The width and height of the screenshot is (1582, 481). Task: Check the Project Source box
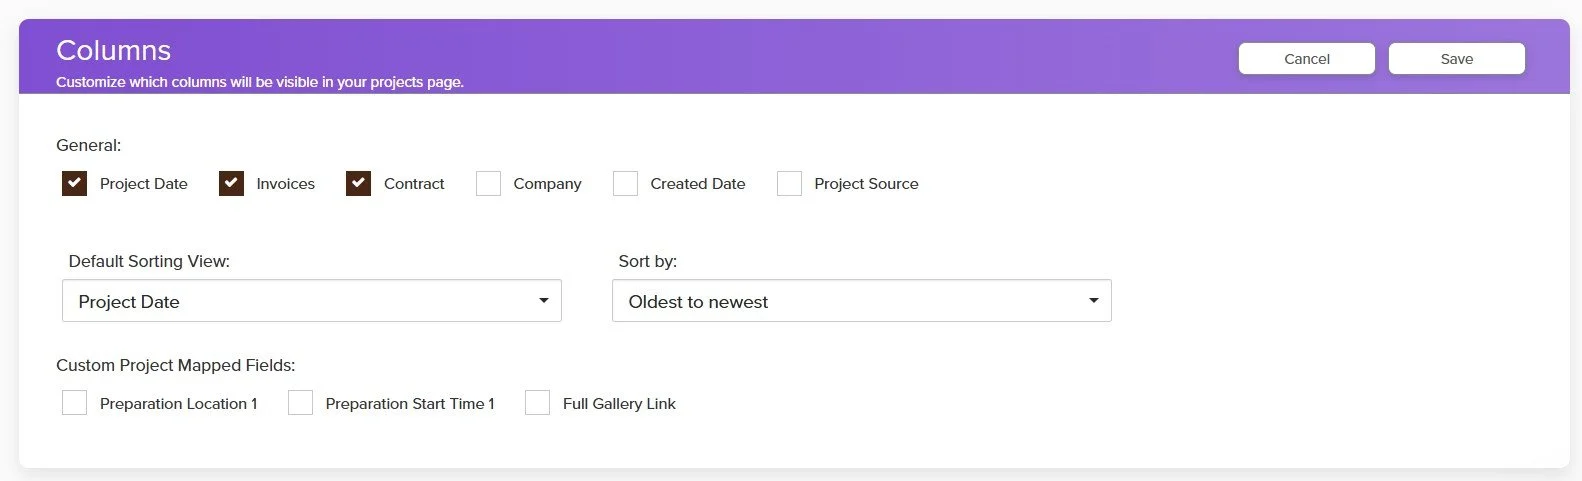[789, 183]
